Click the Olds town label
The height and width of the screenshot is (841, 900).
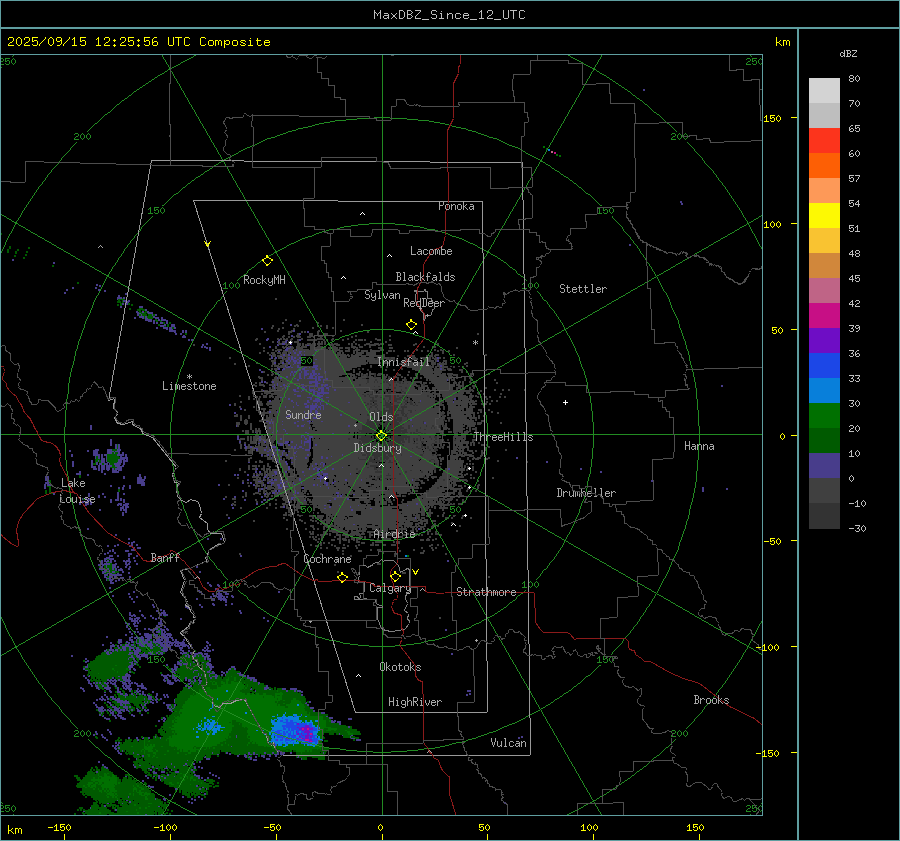pos(381,417)
